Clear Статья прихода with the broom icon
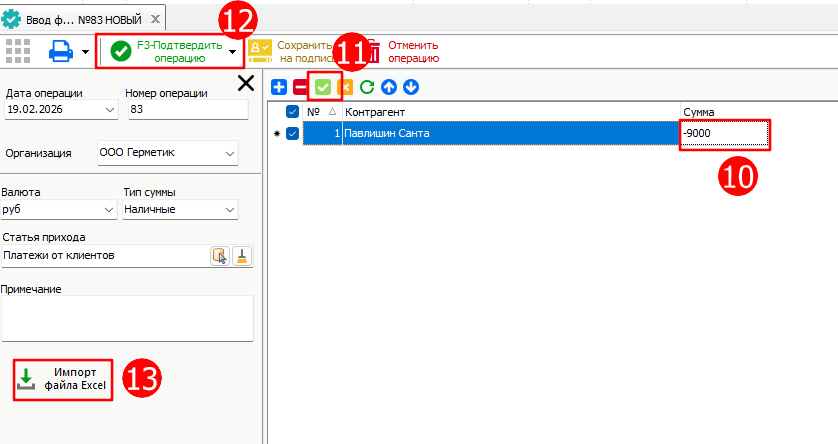The width and height of the screenshot is (838, 444). pos(242,256)
